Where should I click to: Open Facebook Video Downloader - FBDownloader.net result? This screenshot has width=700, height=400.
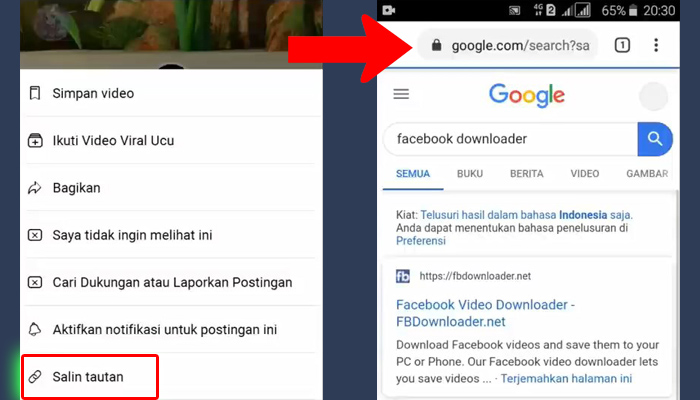click(485, 313)
